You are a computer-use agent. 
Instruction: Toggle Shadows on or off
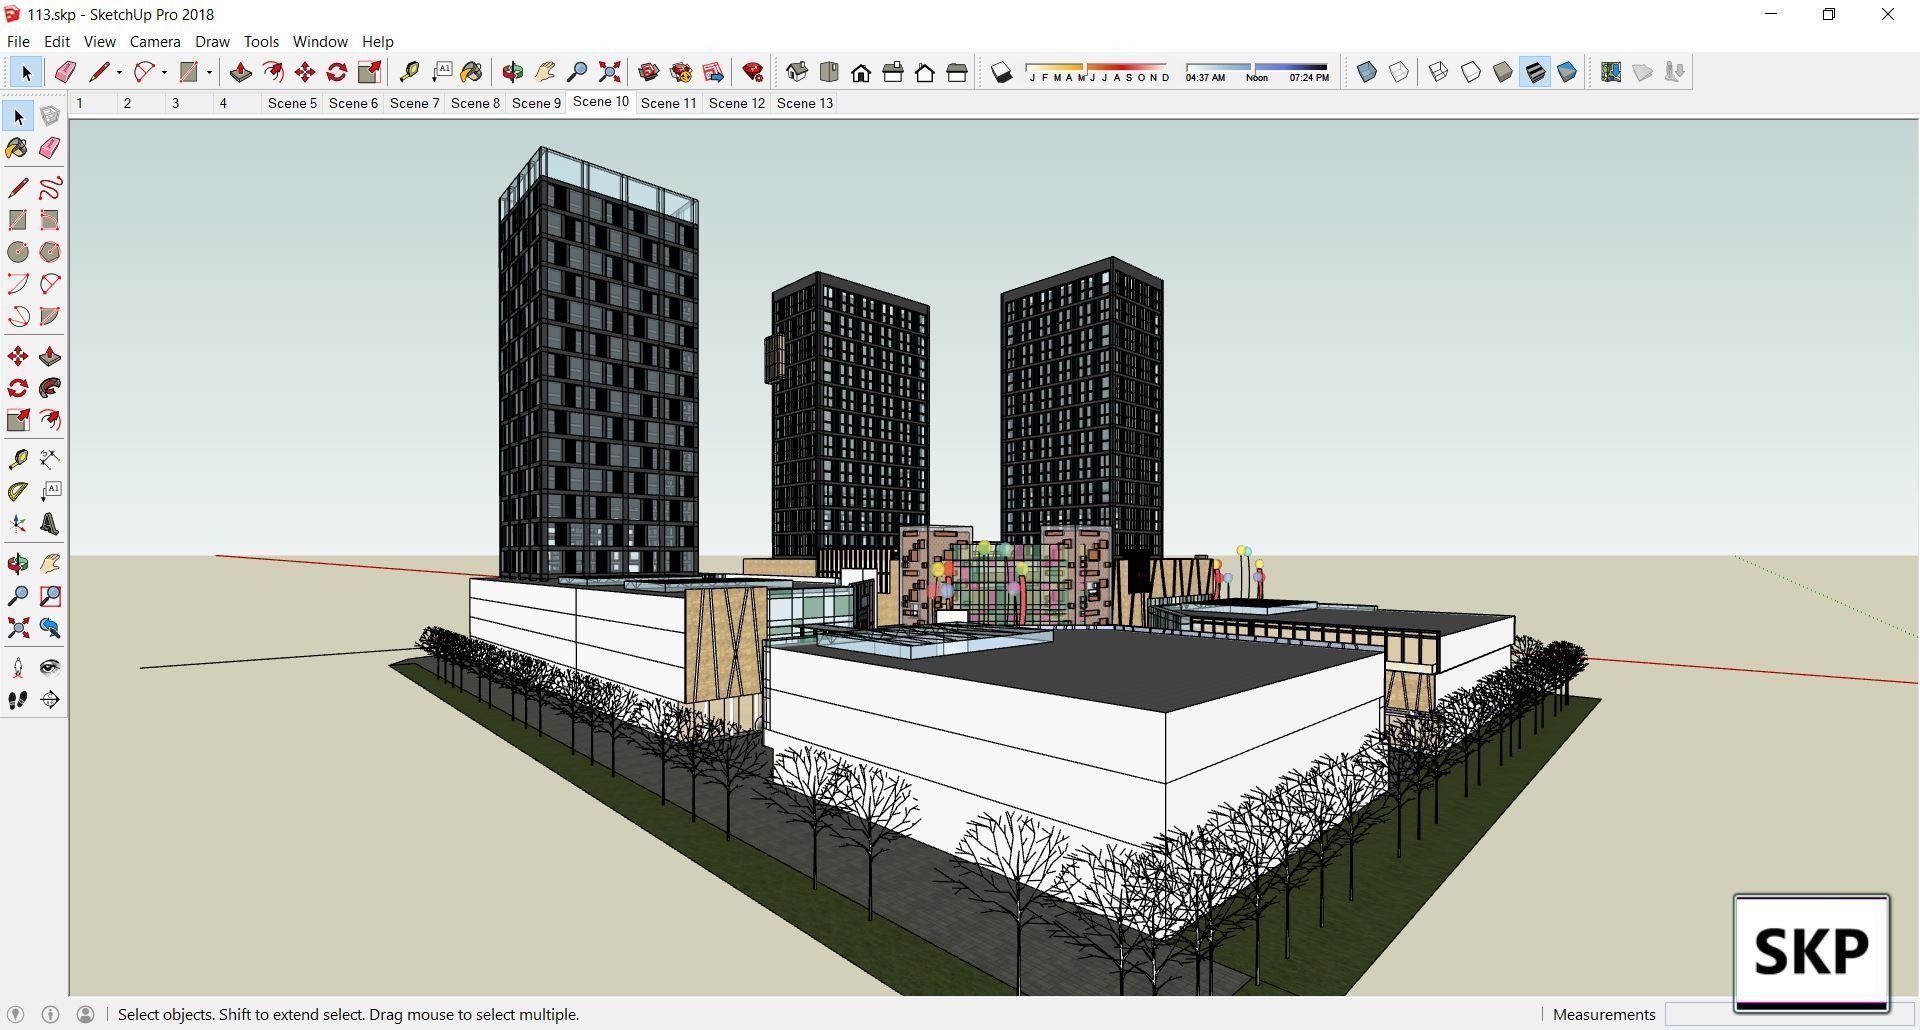pos(1002,72)
